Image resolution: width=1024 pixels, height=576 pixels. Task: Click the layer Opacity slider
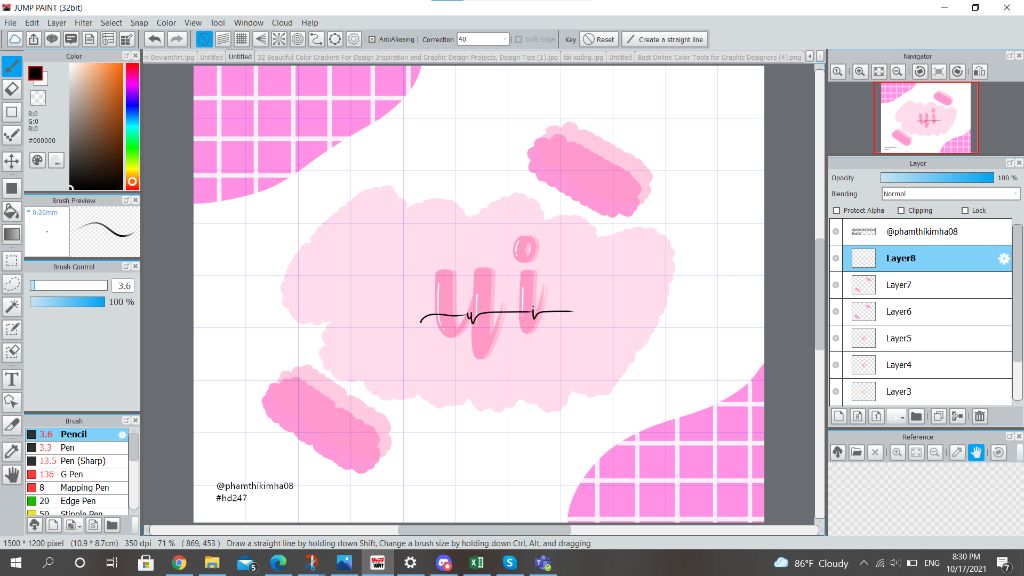pos(936,178)
